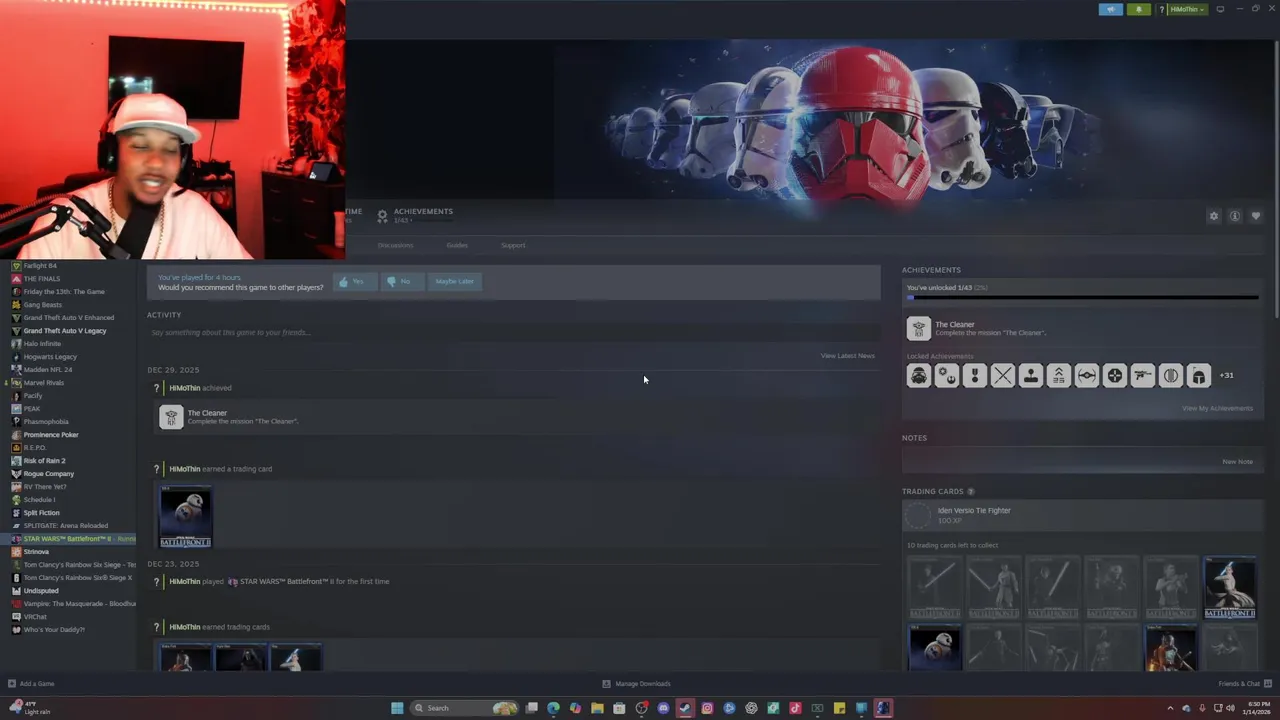Select the blaster locked achievement icon
The image size is (1280, 720).
[1143, 376]
